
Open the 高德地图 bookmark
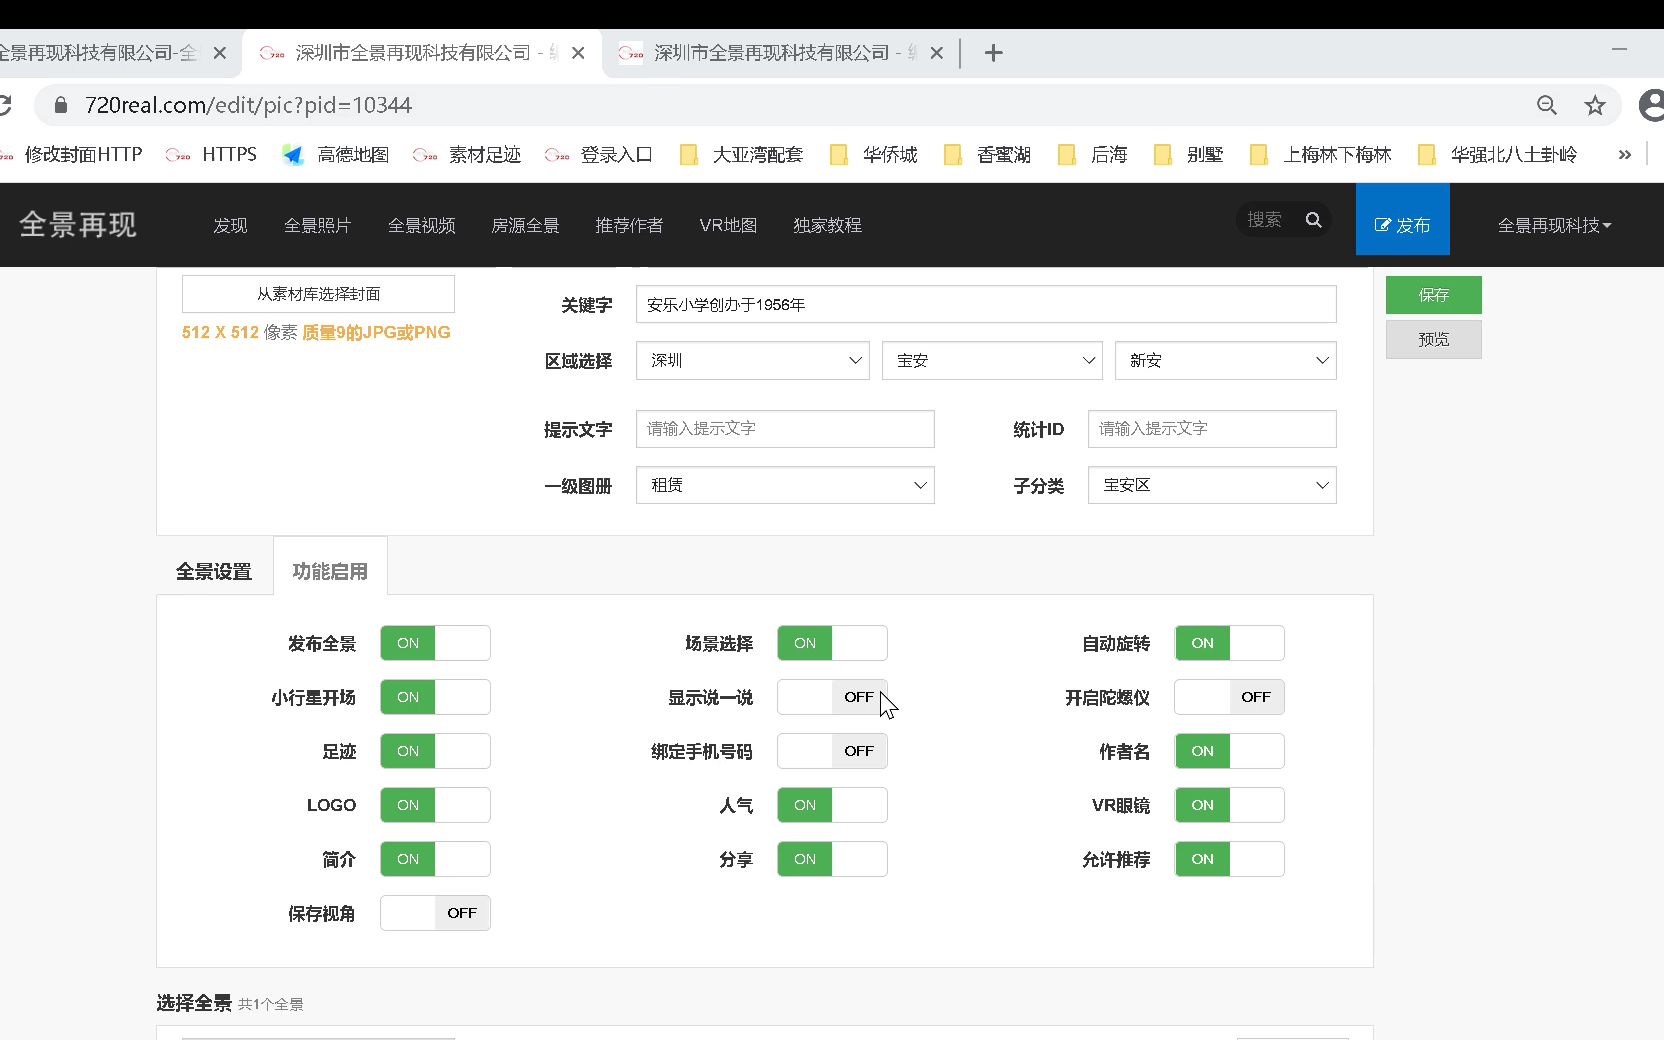point(335,155)
